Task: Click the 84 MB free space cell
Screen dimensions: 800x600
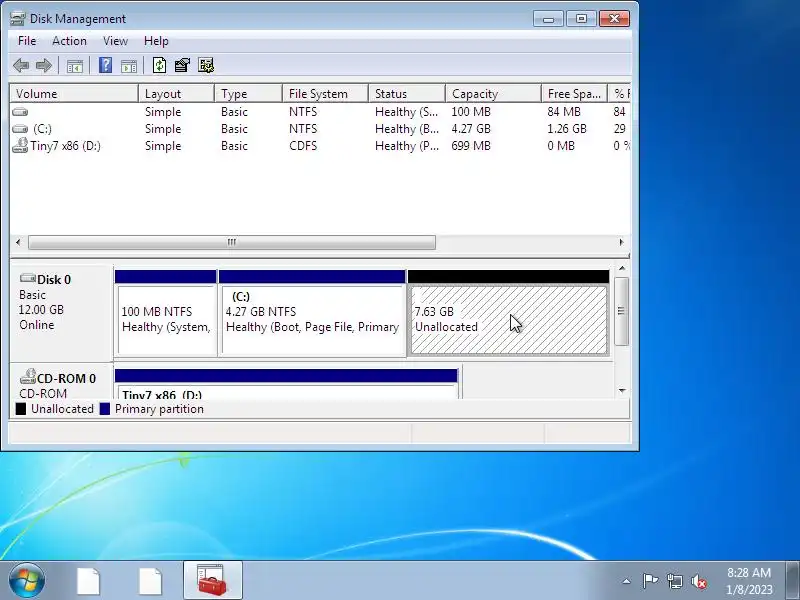Action: point(564,112)
